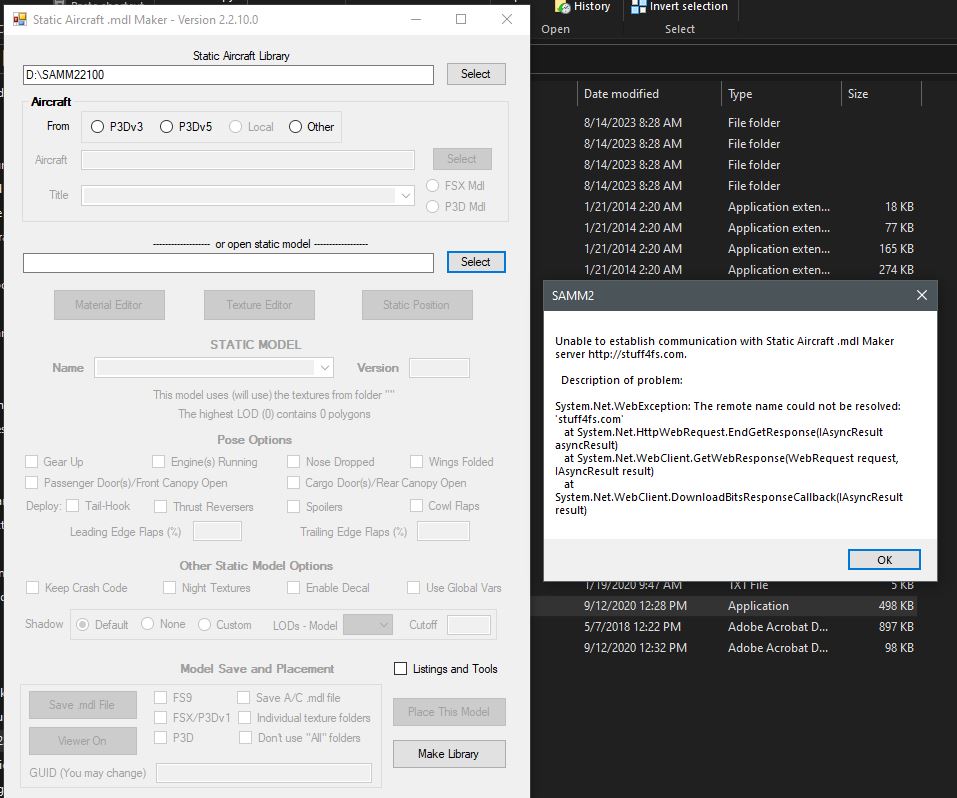Open the aircraft Title dropdown
This screenshot has width=957, height=798.
point(405,195)
